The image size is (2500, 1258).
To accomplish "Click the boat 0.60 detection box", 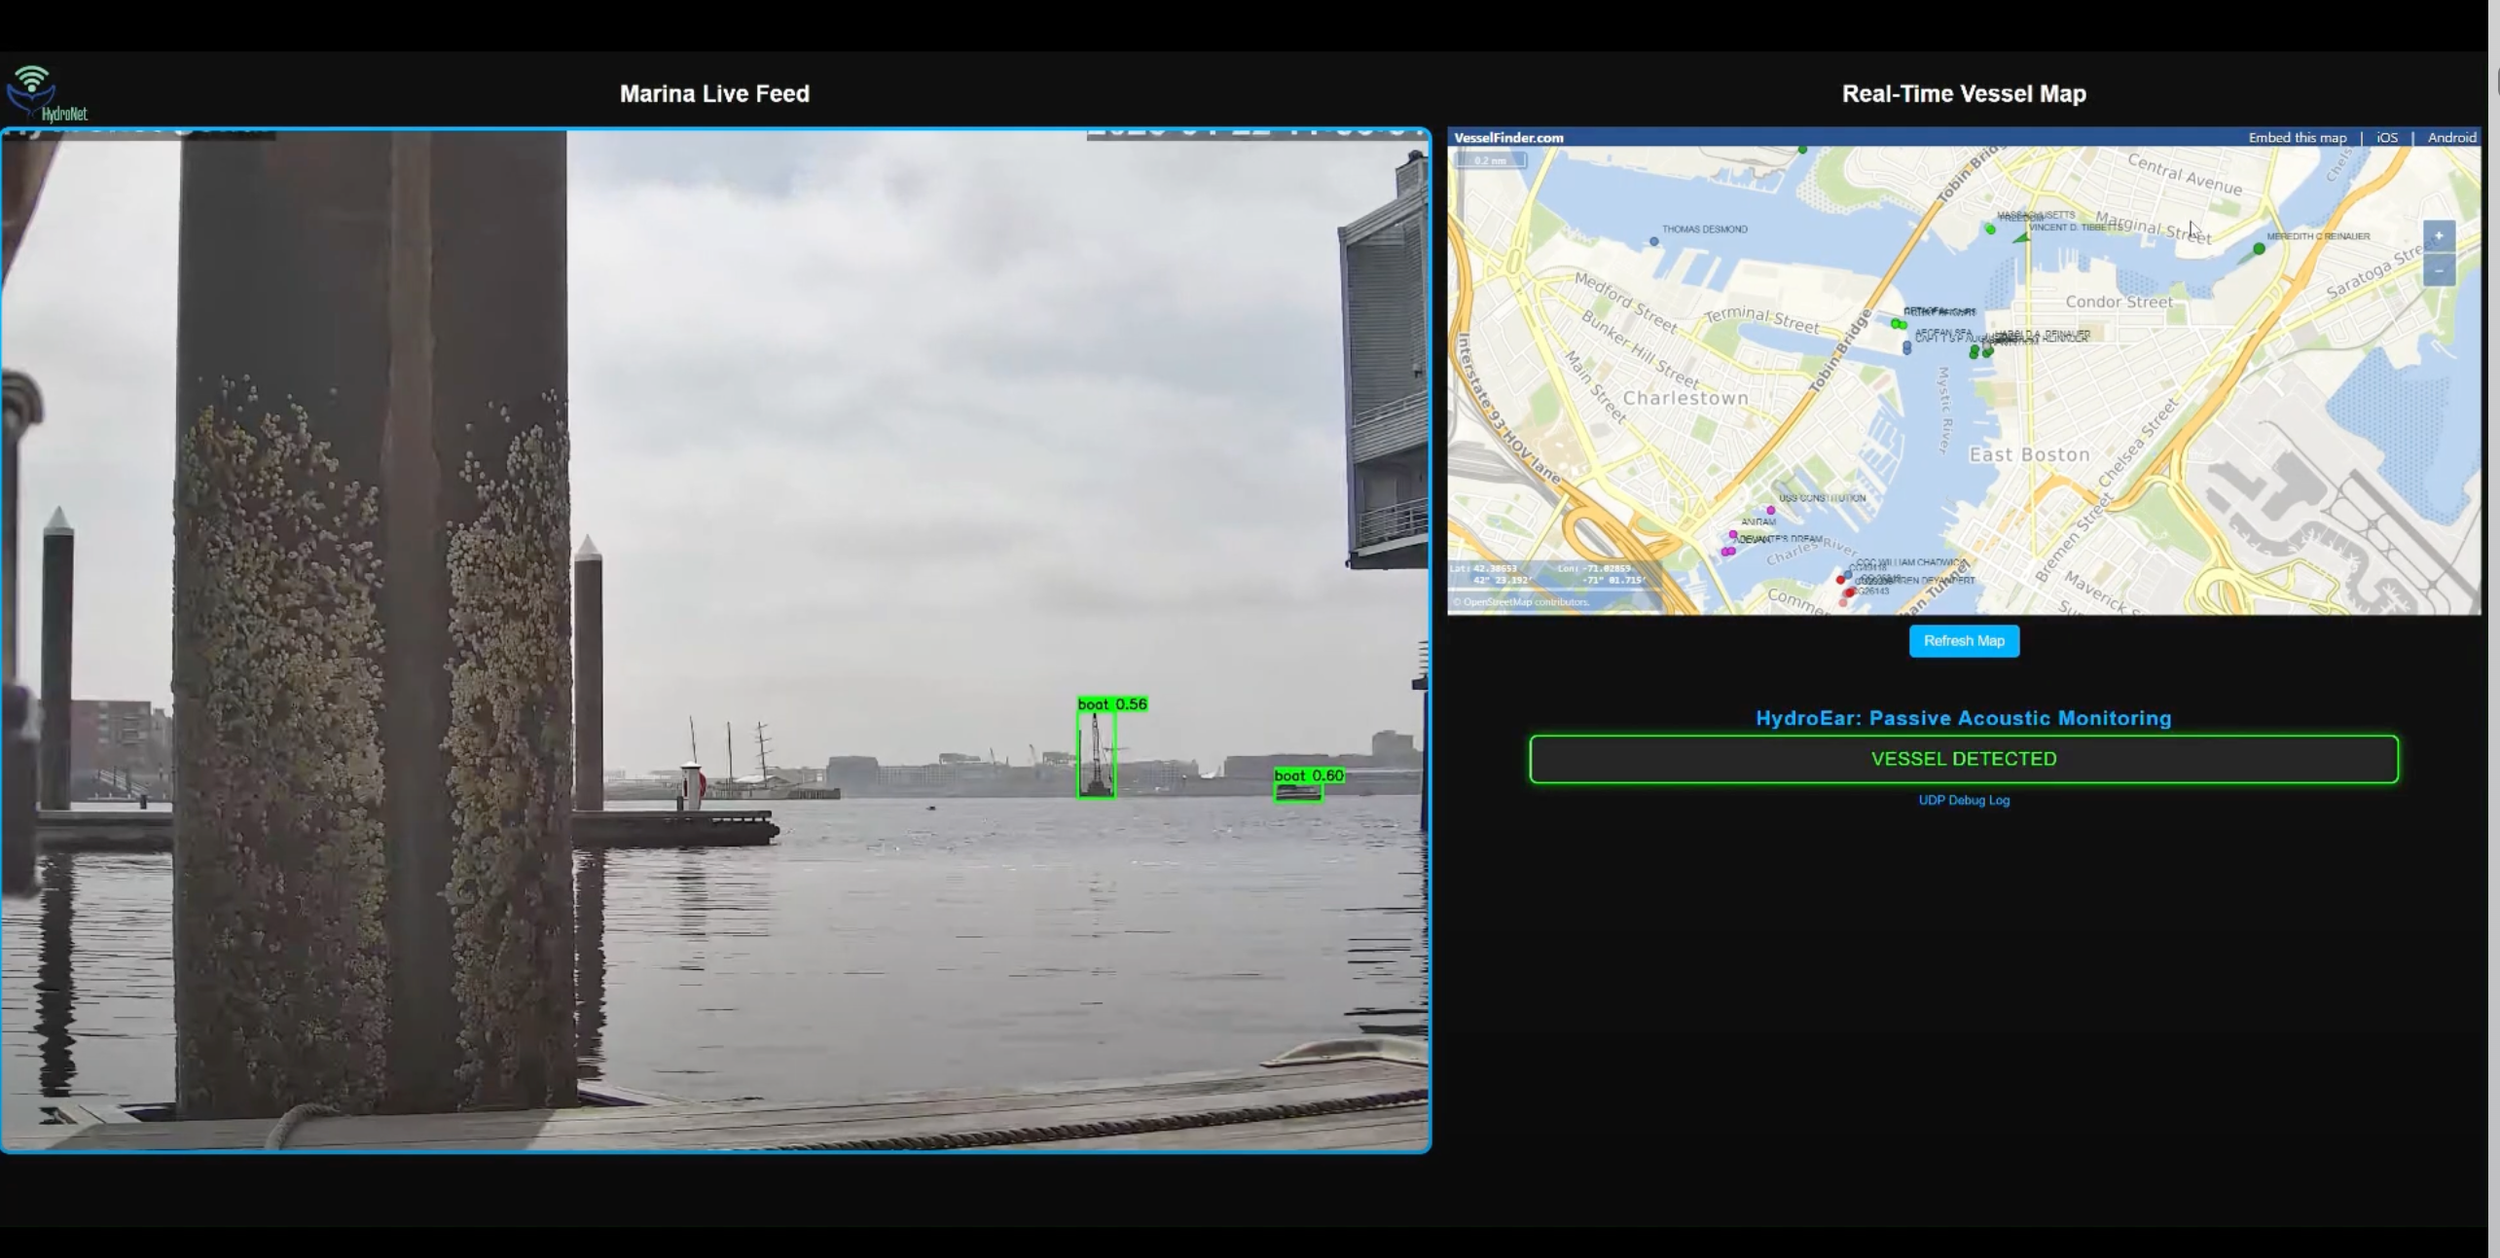I will (x=1298, y=792).
